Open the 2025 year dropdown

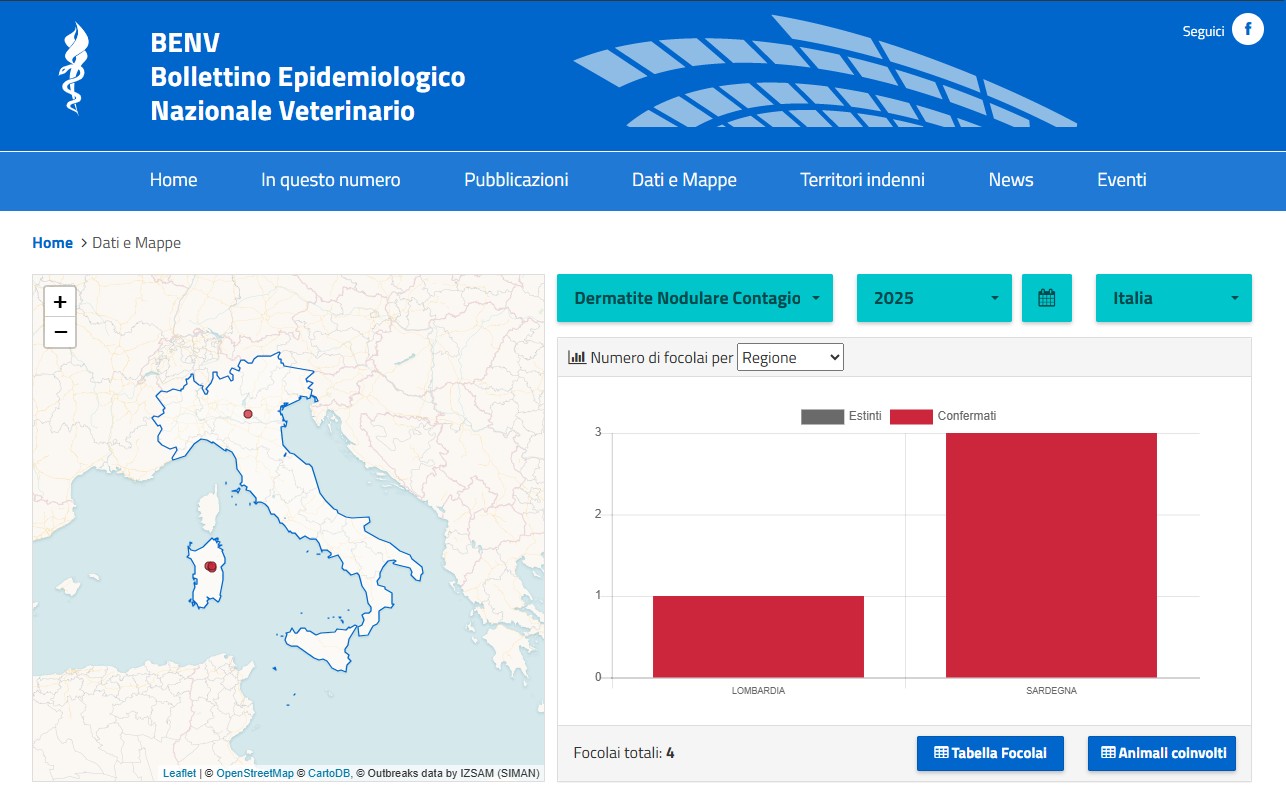pyautogui.click(x=934, y=298)
